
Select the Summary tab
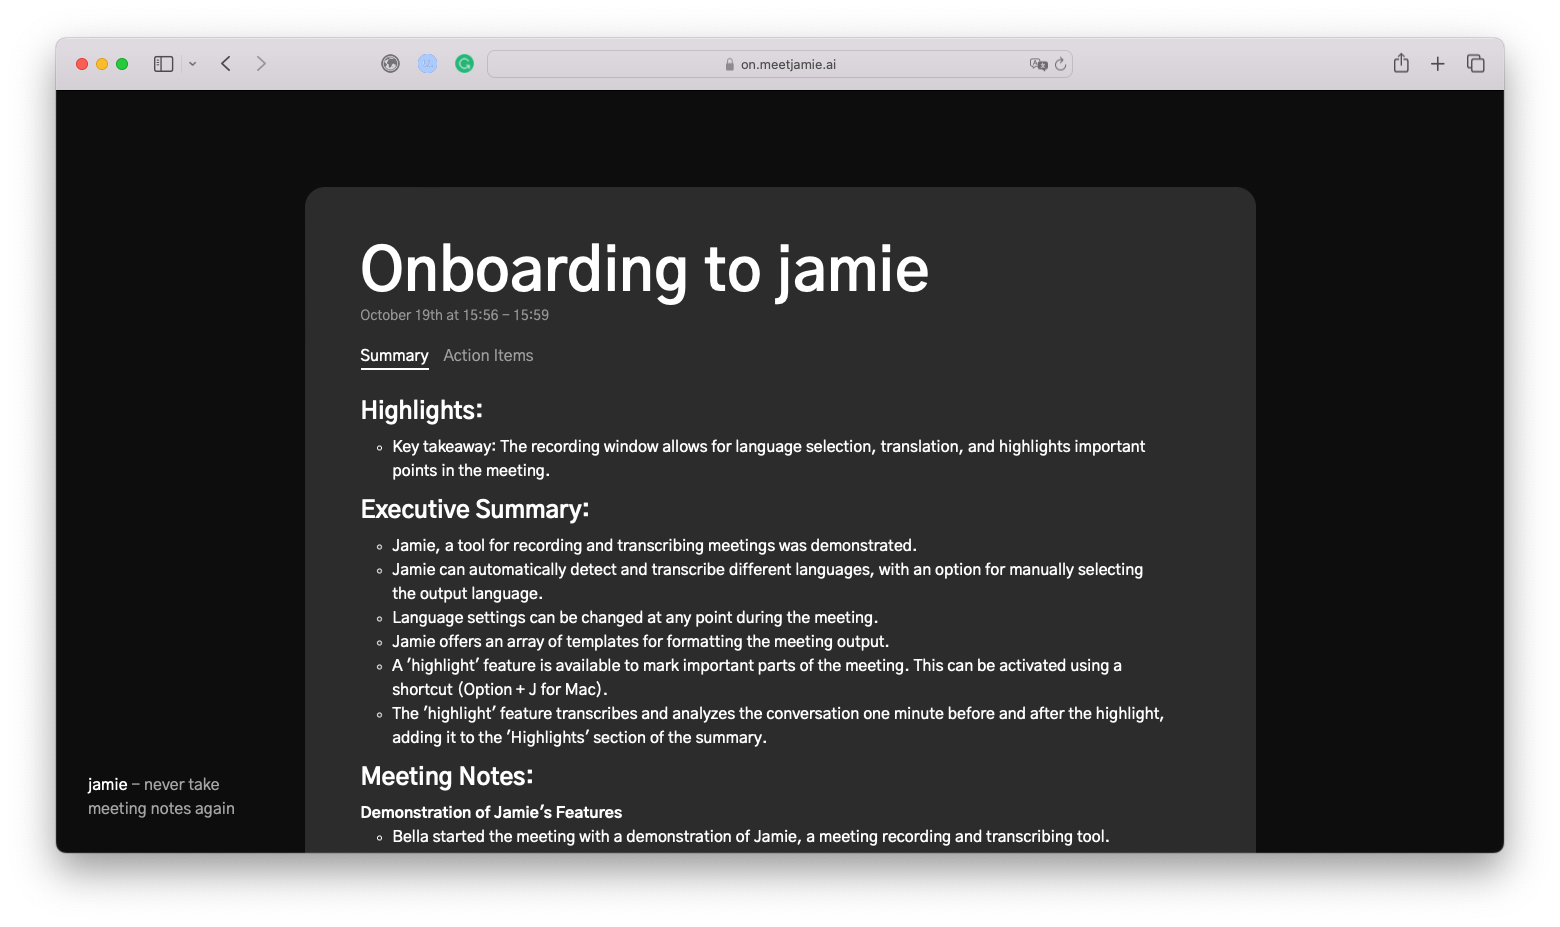[x=394, y=356]
